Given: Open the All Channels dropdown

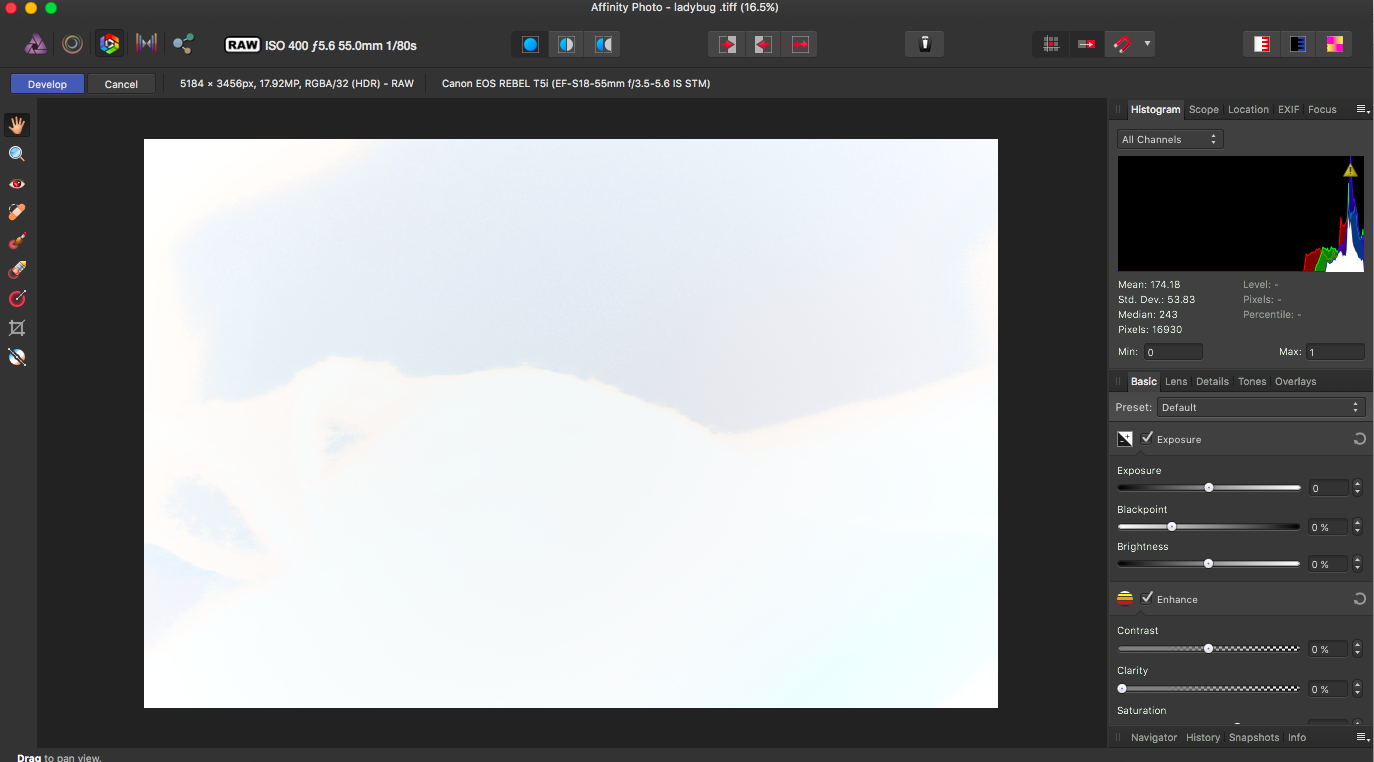Looking at the screenshot, I should (1170, 140).
